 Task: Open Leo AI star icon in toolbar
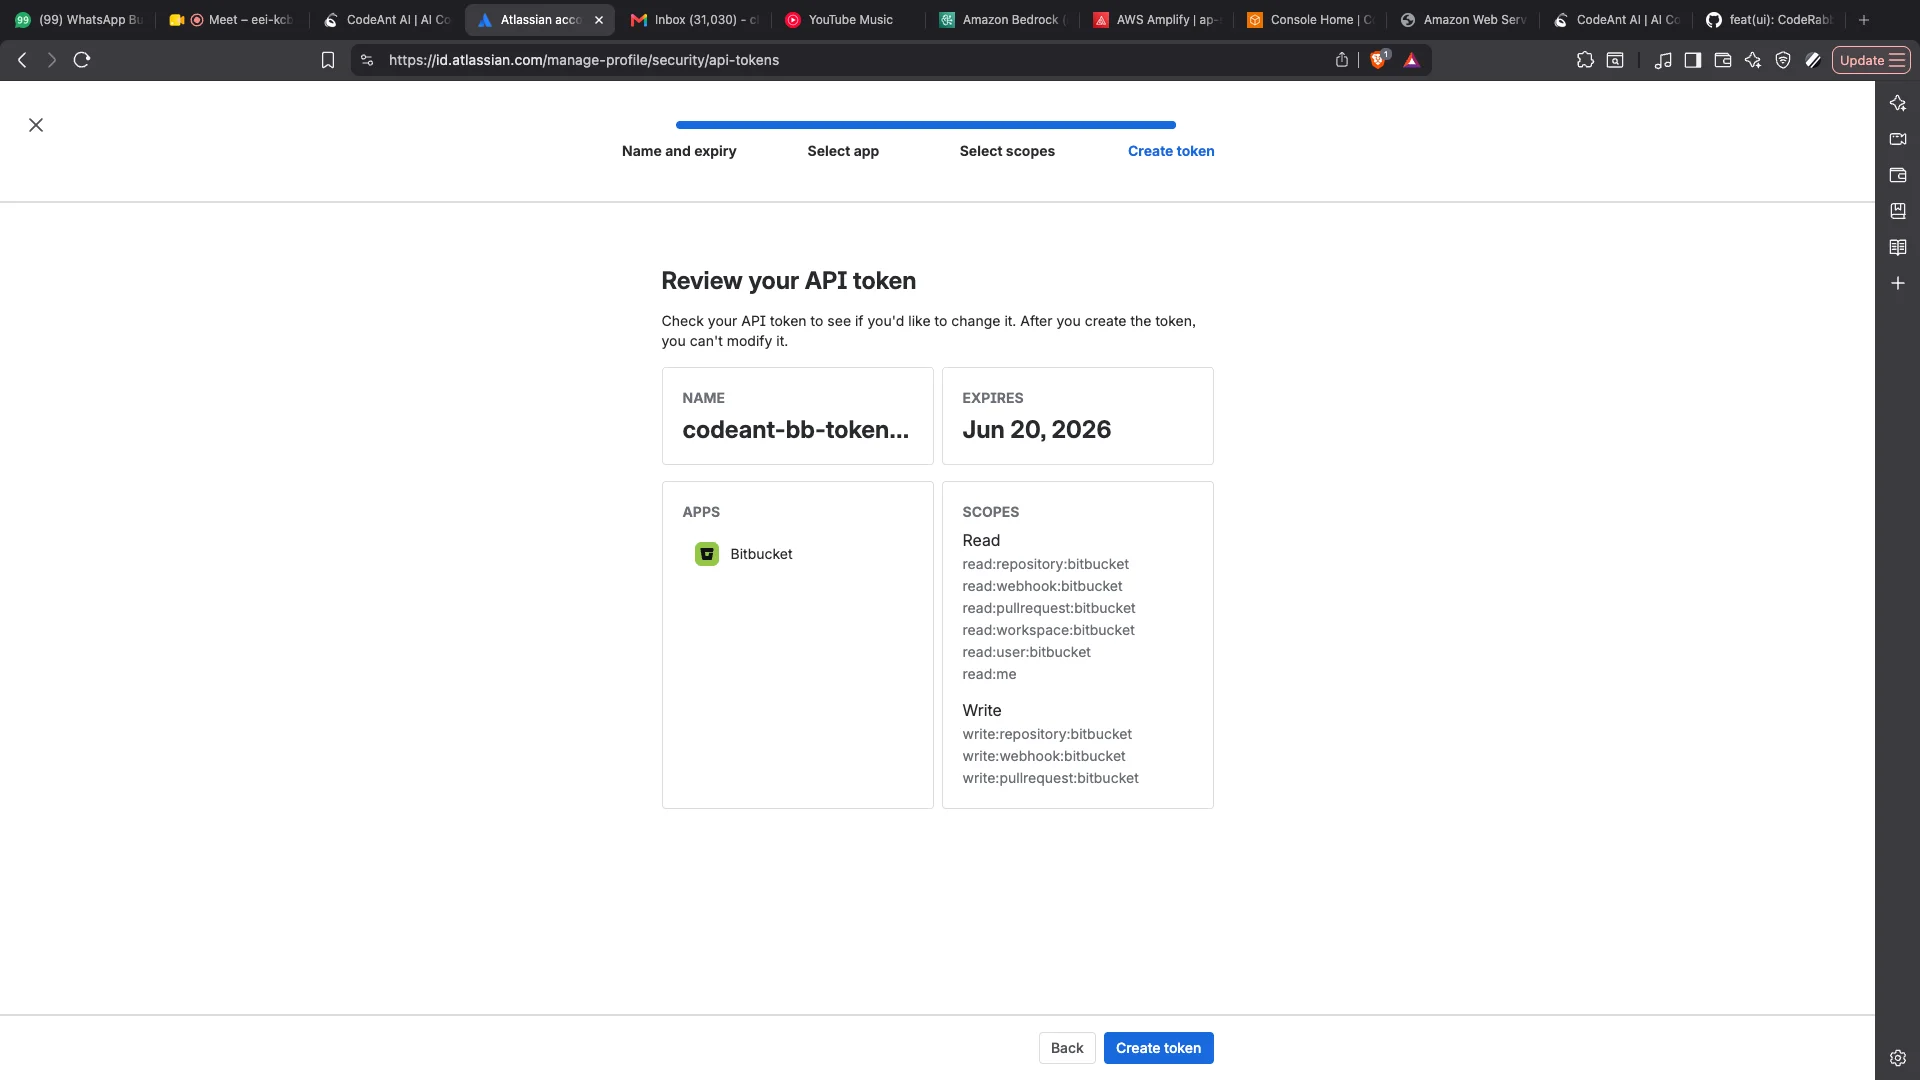[x=1753, y=60]
